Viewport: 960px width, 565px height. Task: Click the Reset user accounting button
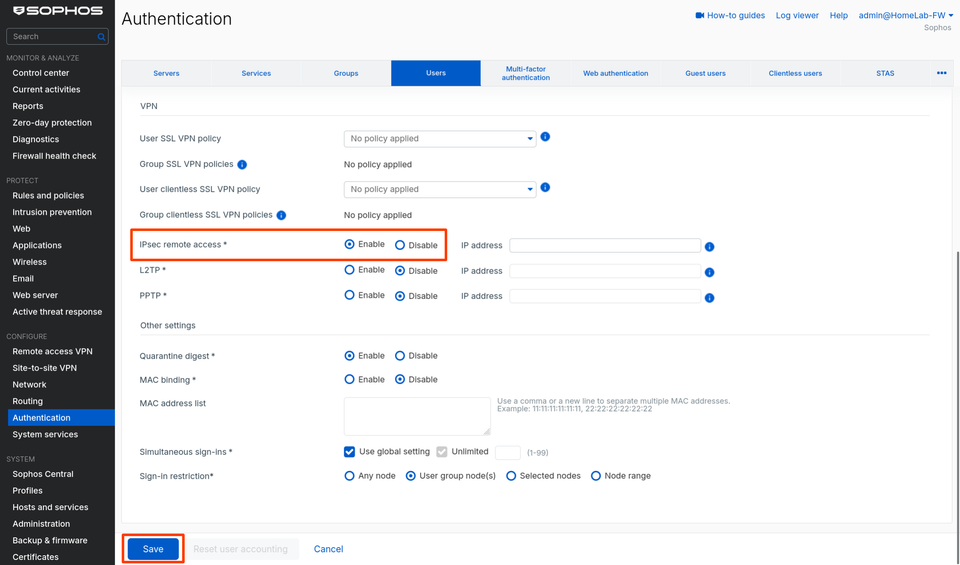(241, 549)
